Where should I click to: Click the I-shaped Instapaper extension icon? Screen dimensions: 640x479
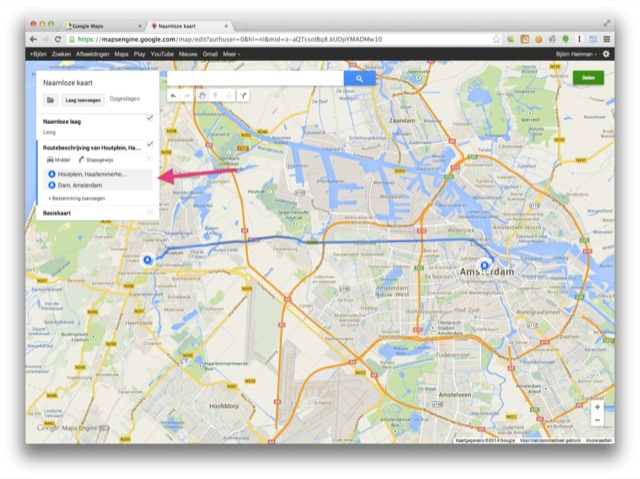(x=579, y=39)
